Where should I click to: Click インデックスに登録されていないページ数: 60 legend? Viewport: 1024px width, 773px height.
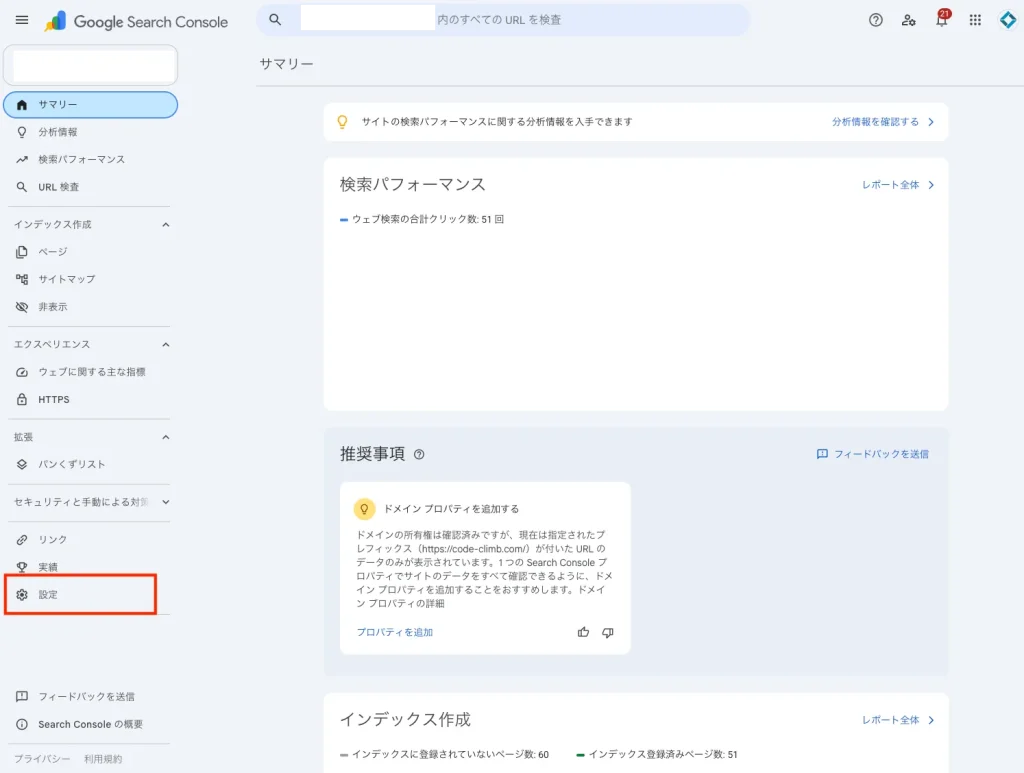(x=444, y=754)
